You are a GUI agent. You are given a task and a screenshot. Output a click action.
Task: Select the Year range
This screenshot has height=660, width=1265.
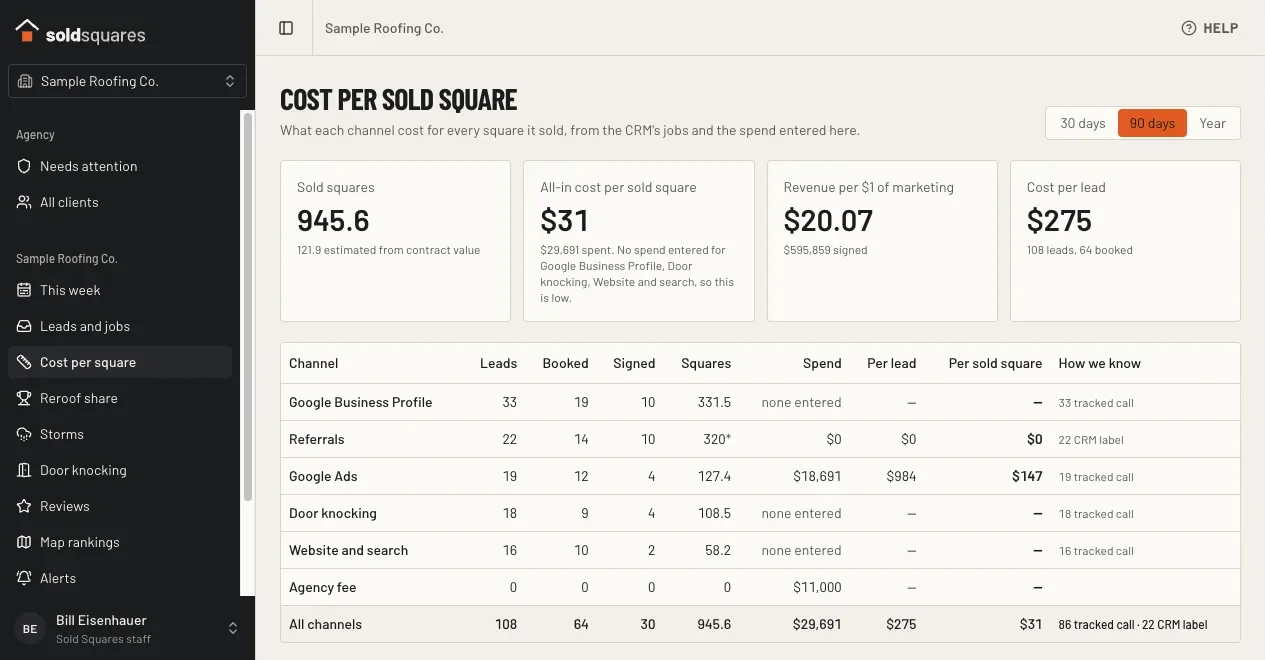tap(1212, 123)
